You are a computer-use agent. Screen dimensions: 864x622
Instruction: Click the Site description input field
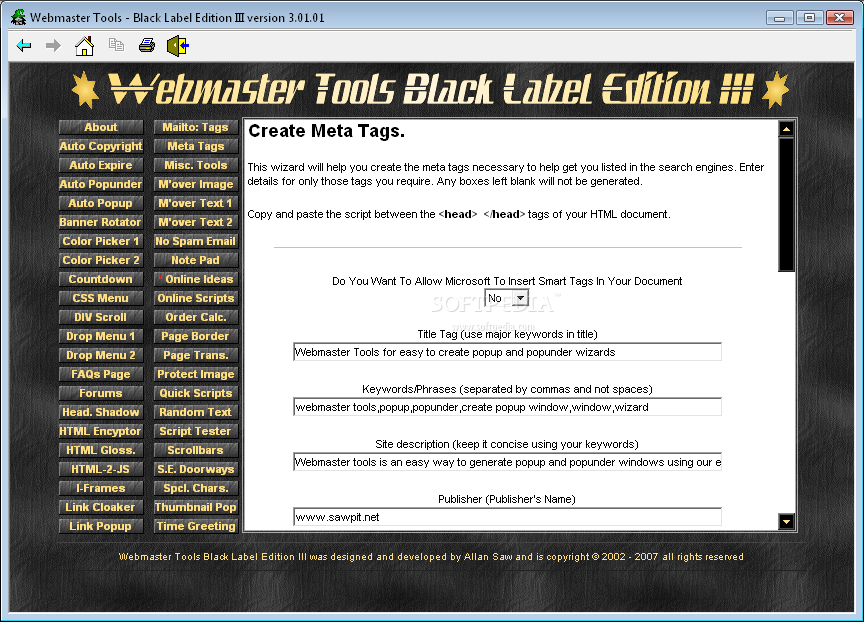coord(507,462)
